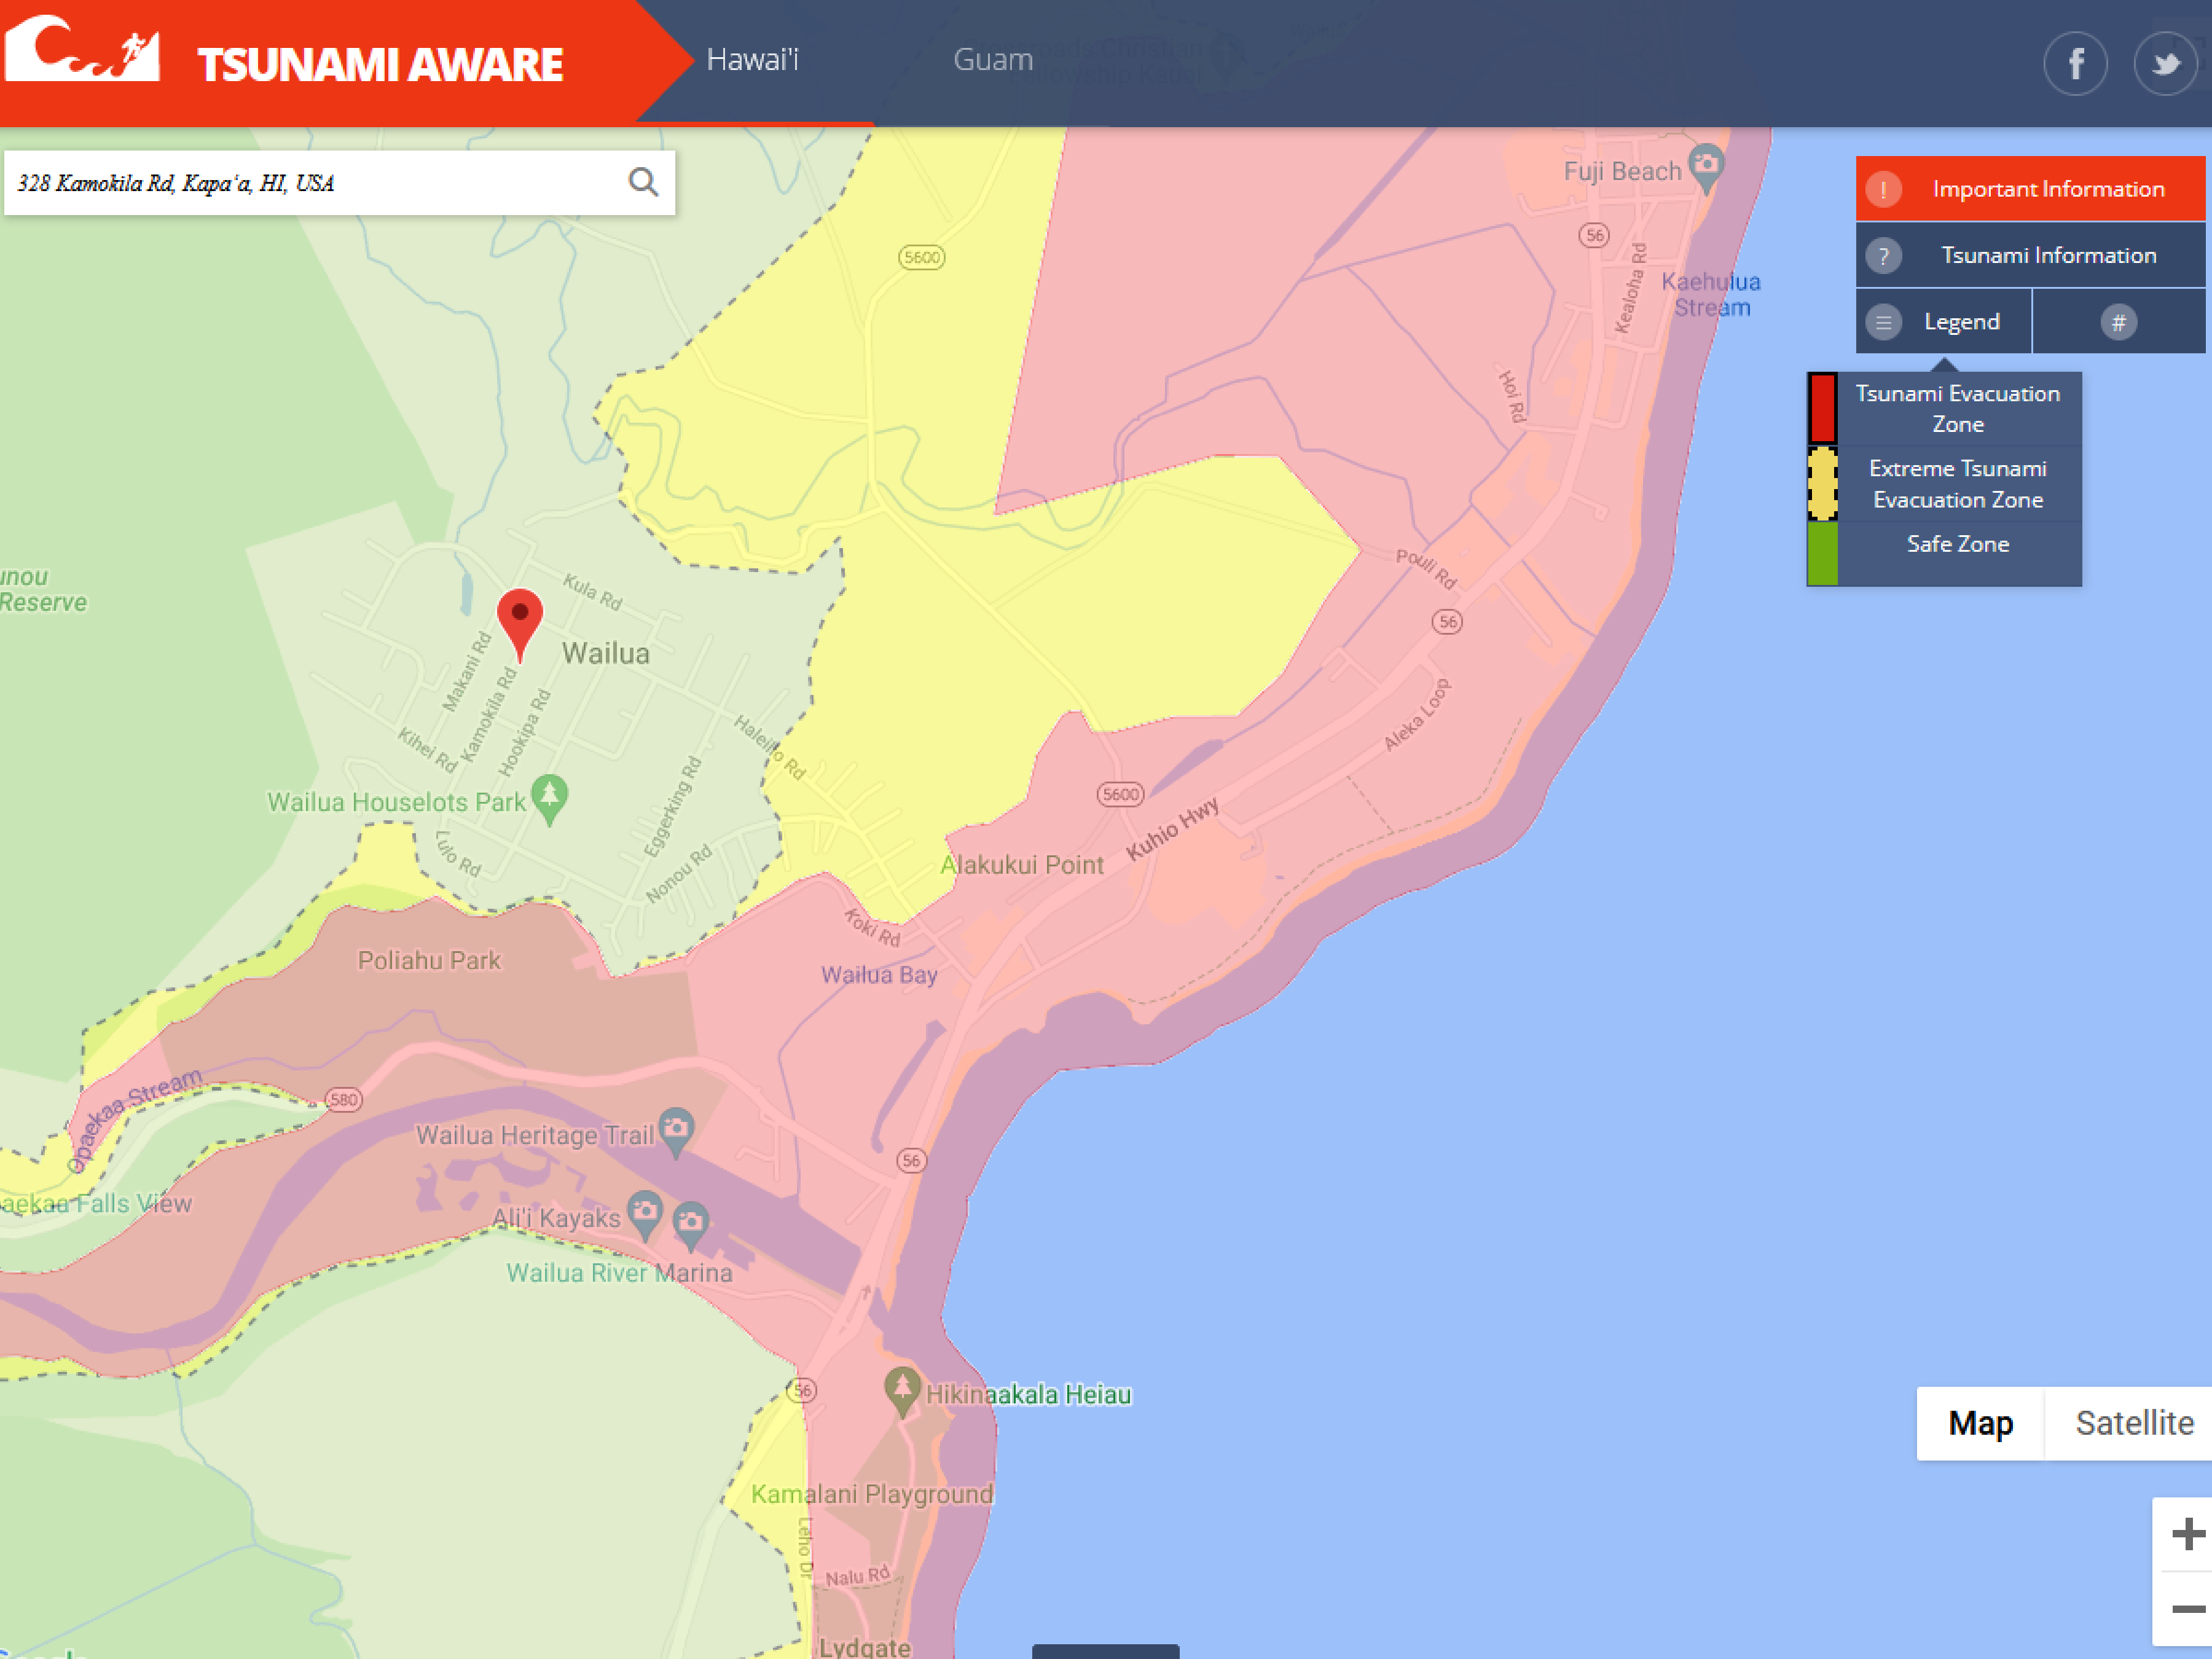
Task: Click the exclamation icon on Important Information
Action: pyautogui.click(x=1883, y=189)
